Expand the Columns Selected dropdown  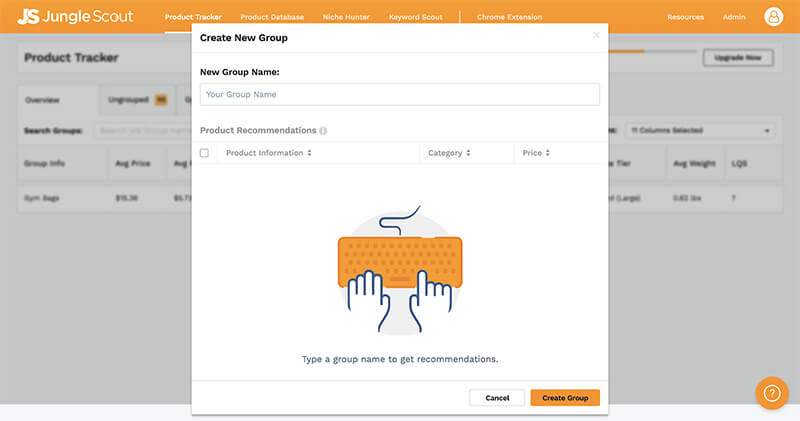point(699,131)
